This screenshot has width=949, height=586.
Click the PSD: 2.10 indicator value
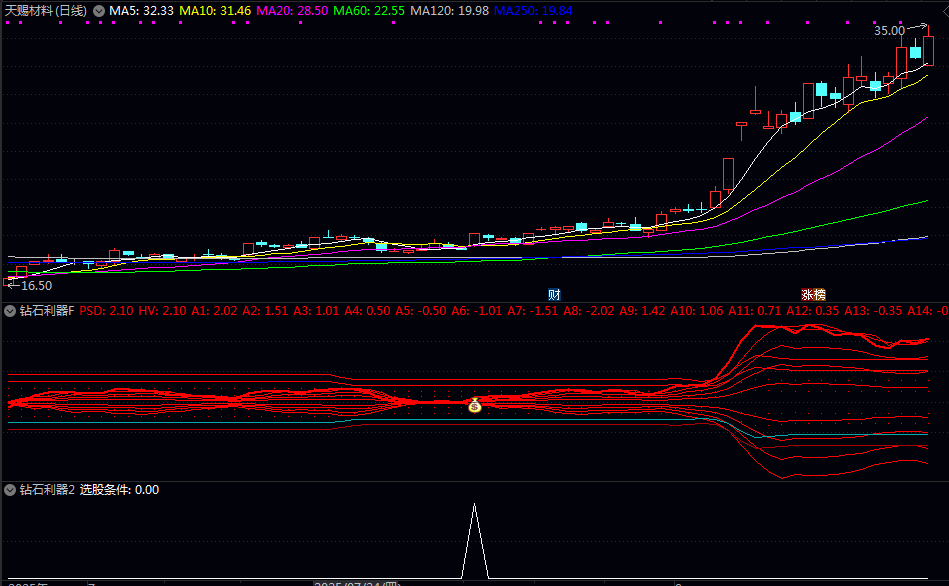point(106,311)
